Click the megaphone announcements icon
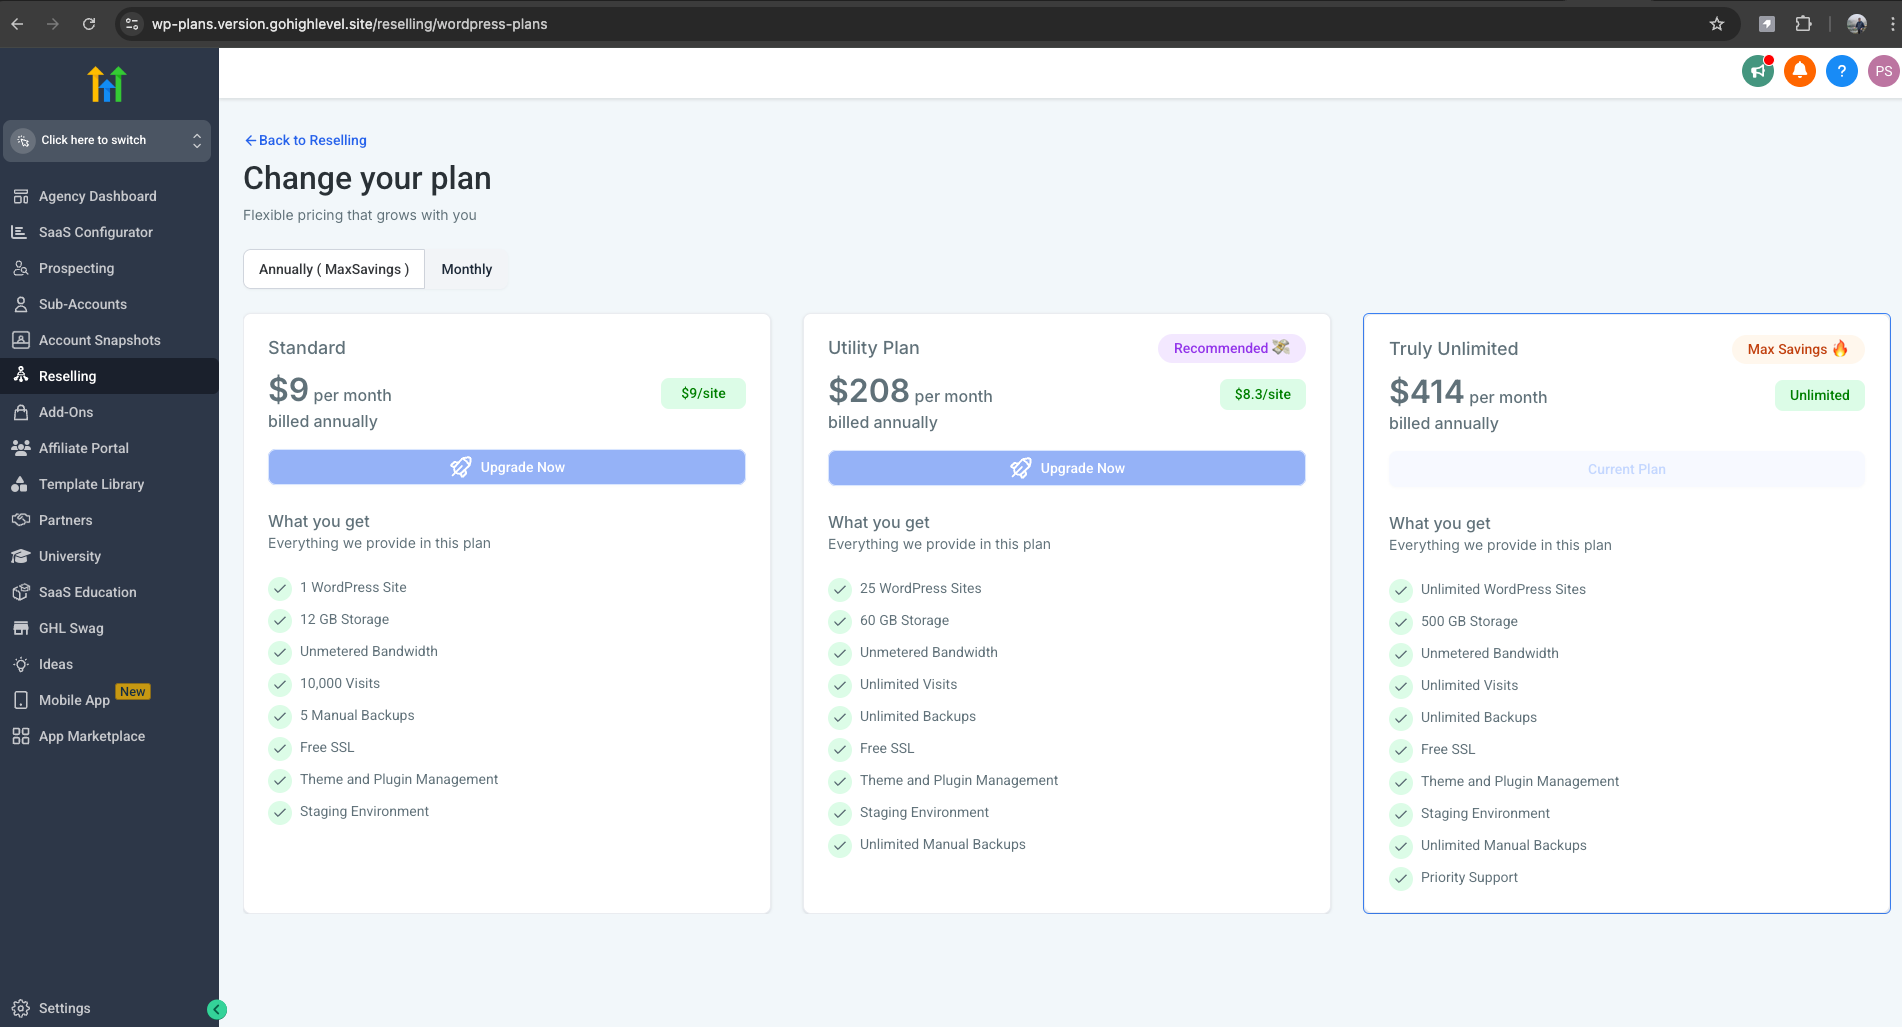The image size is (1902, 1027). pyautogui.click(x=1757, y=72)
